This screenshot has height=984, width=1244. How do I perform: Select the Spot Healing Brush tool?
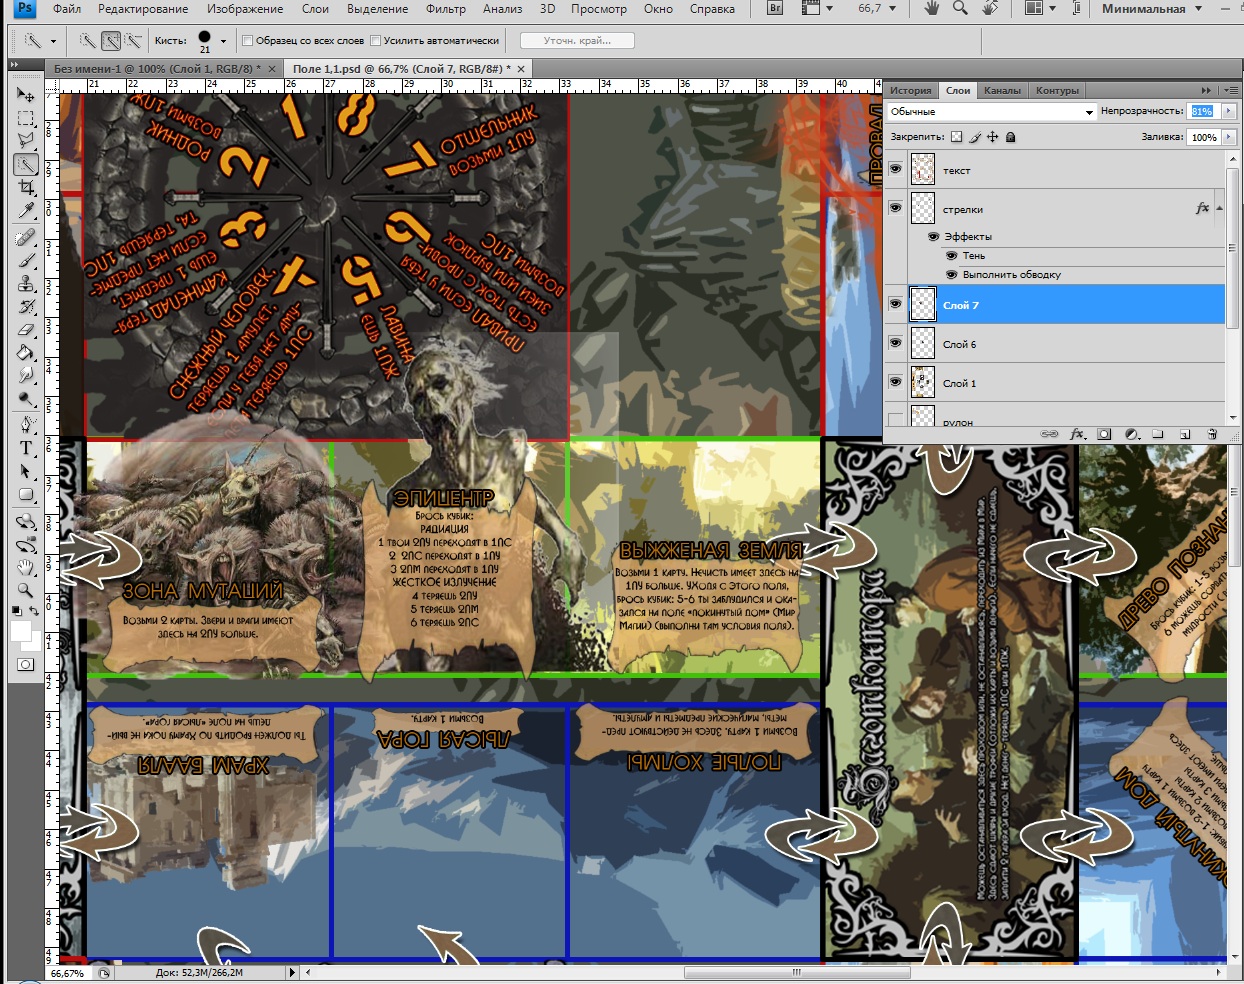point(26,238)
